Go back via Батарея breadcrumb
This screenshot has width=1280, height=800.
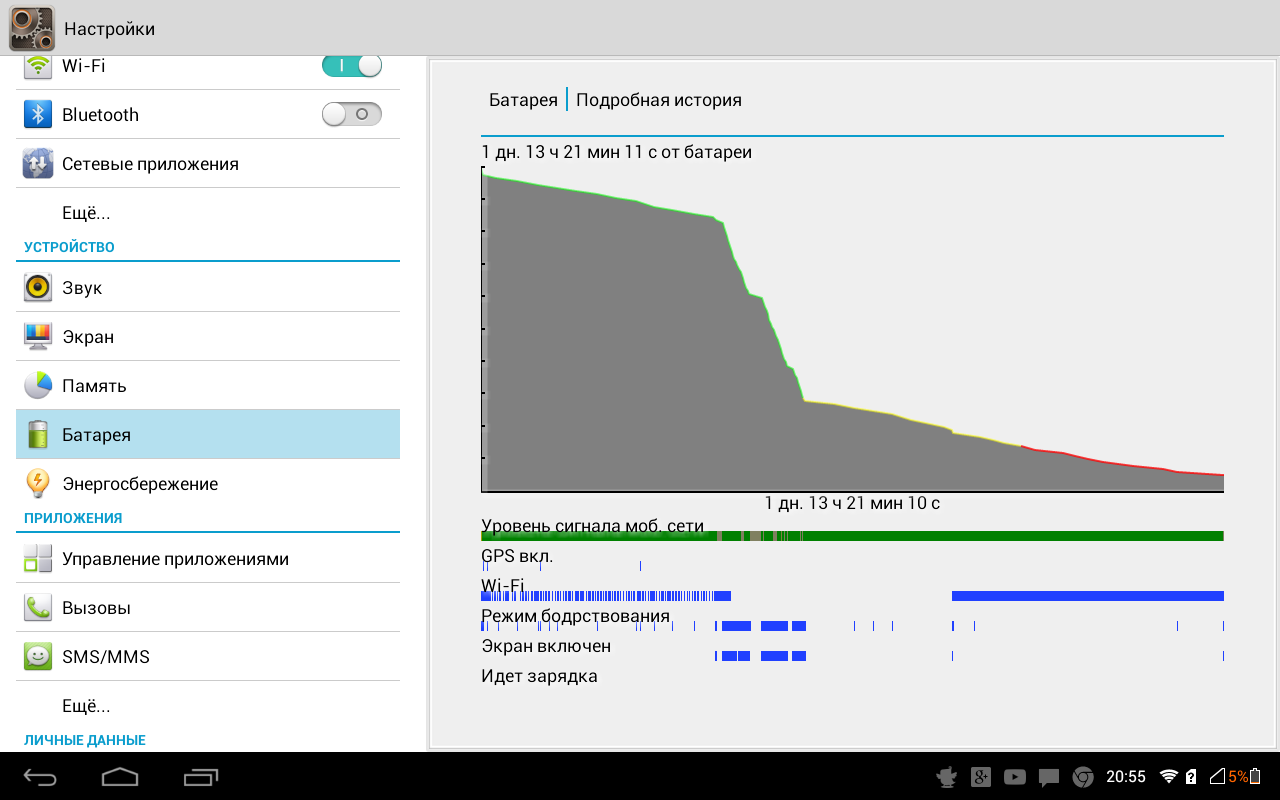[x=523, y=100]
